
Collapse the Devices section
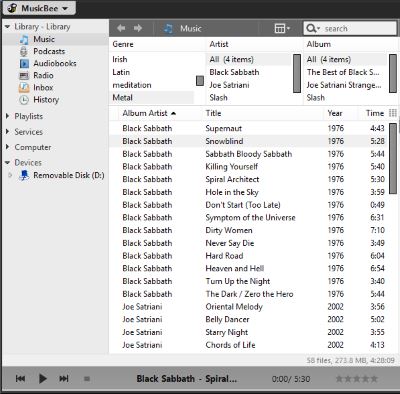pyautogui.click(x=7, y=163)
